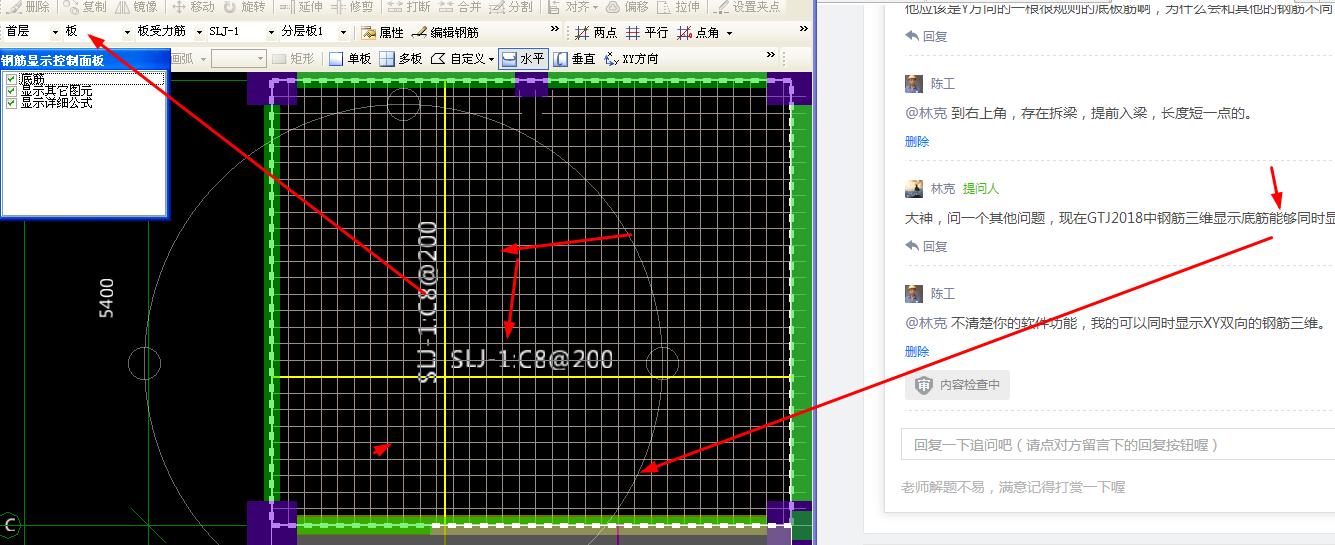Choose the 多板 multi-slab mode
Viewport: 1335px width, 545px height.
401,59
